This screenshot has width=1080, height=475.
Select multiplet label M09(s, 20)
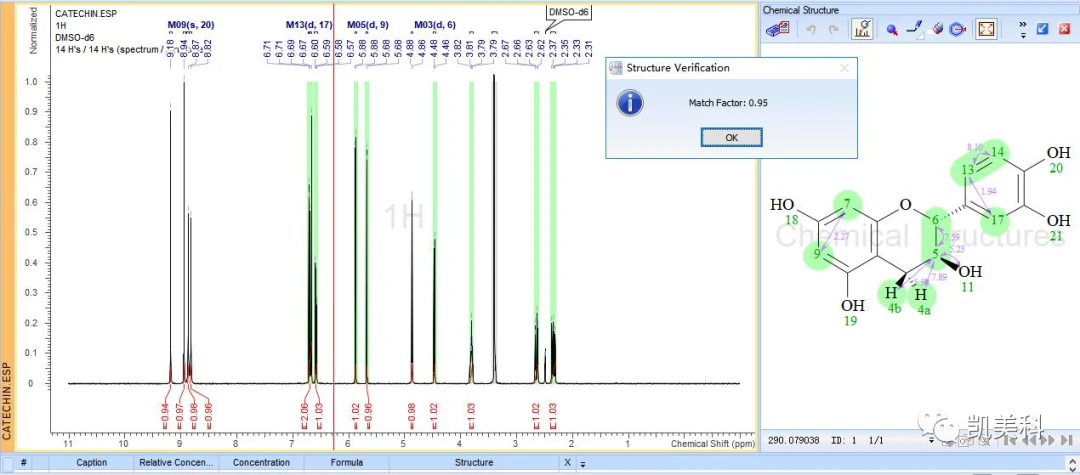point(191,25)
